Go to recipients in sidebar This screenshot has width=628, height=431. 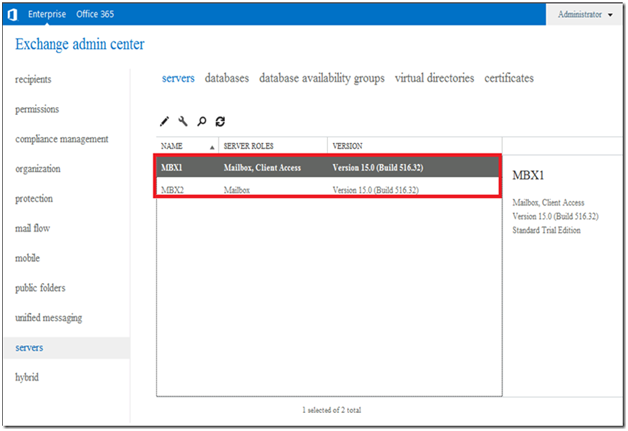click(33, 79)
